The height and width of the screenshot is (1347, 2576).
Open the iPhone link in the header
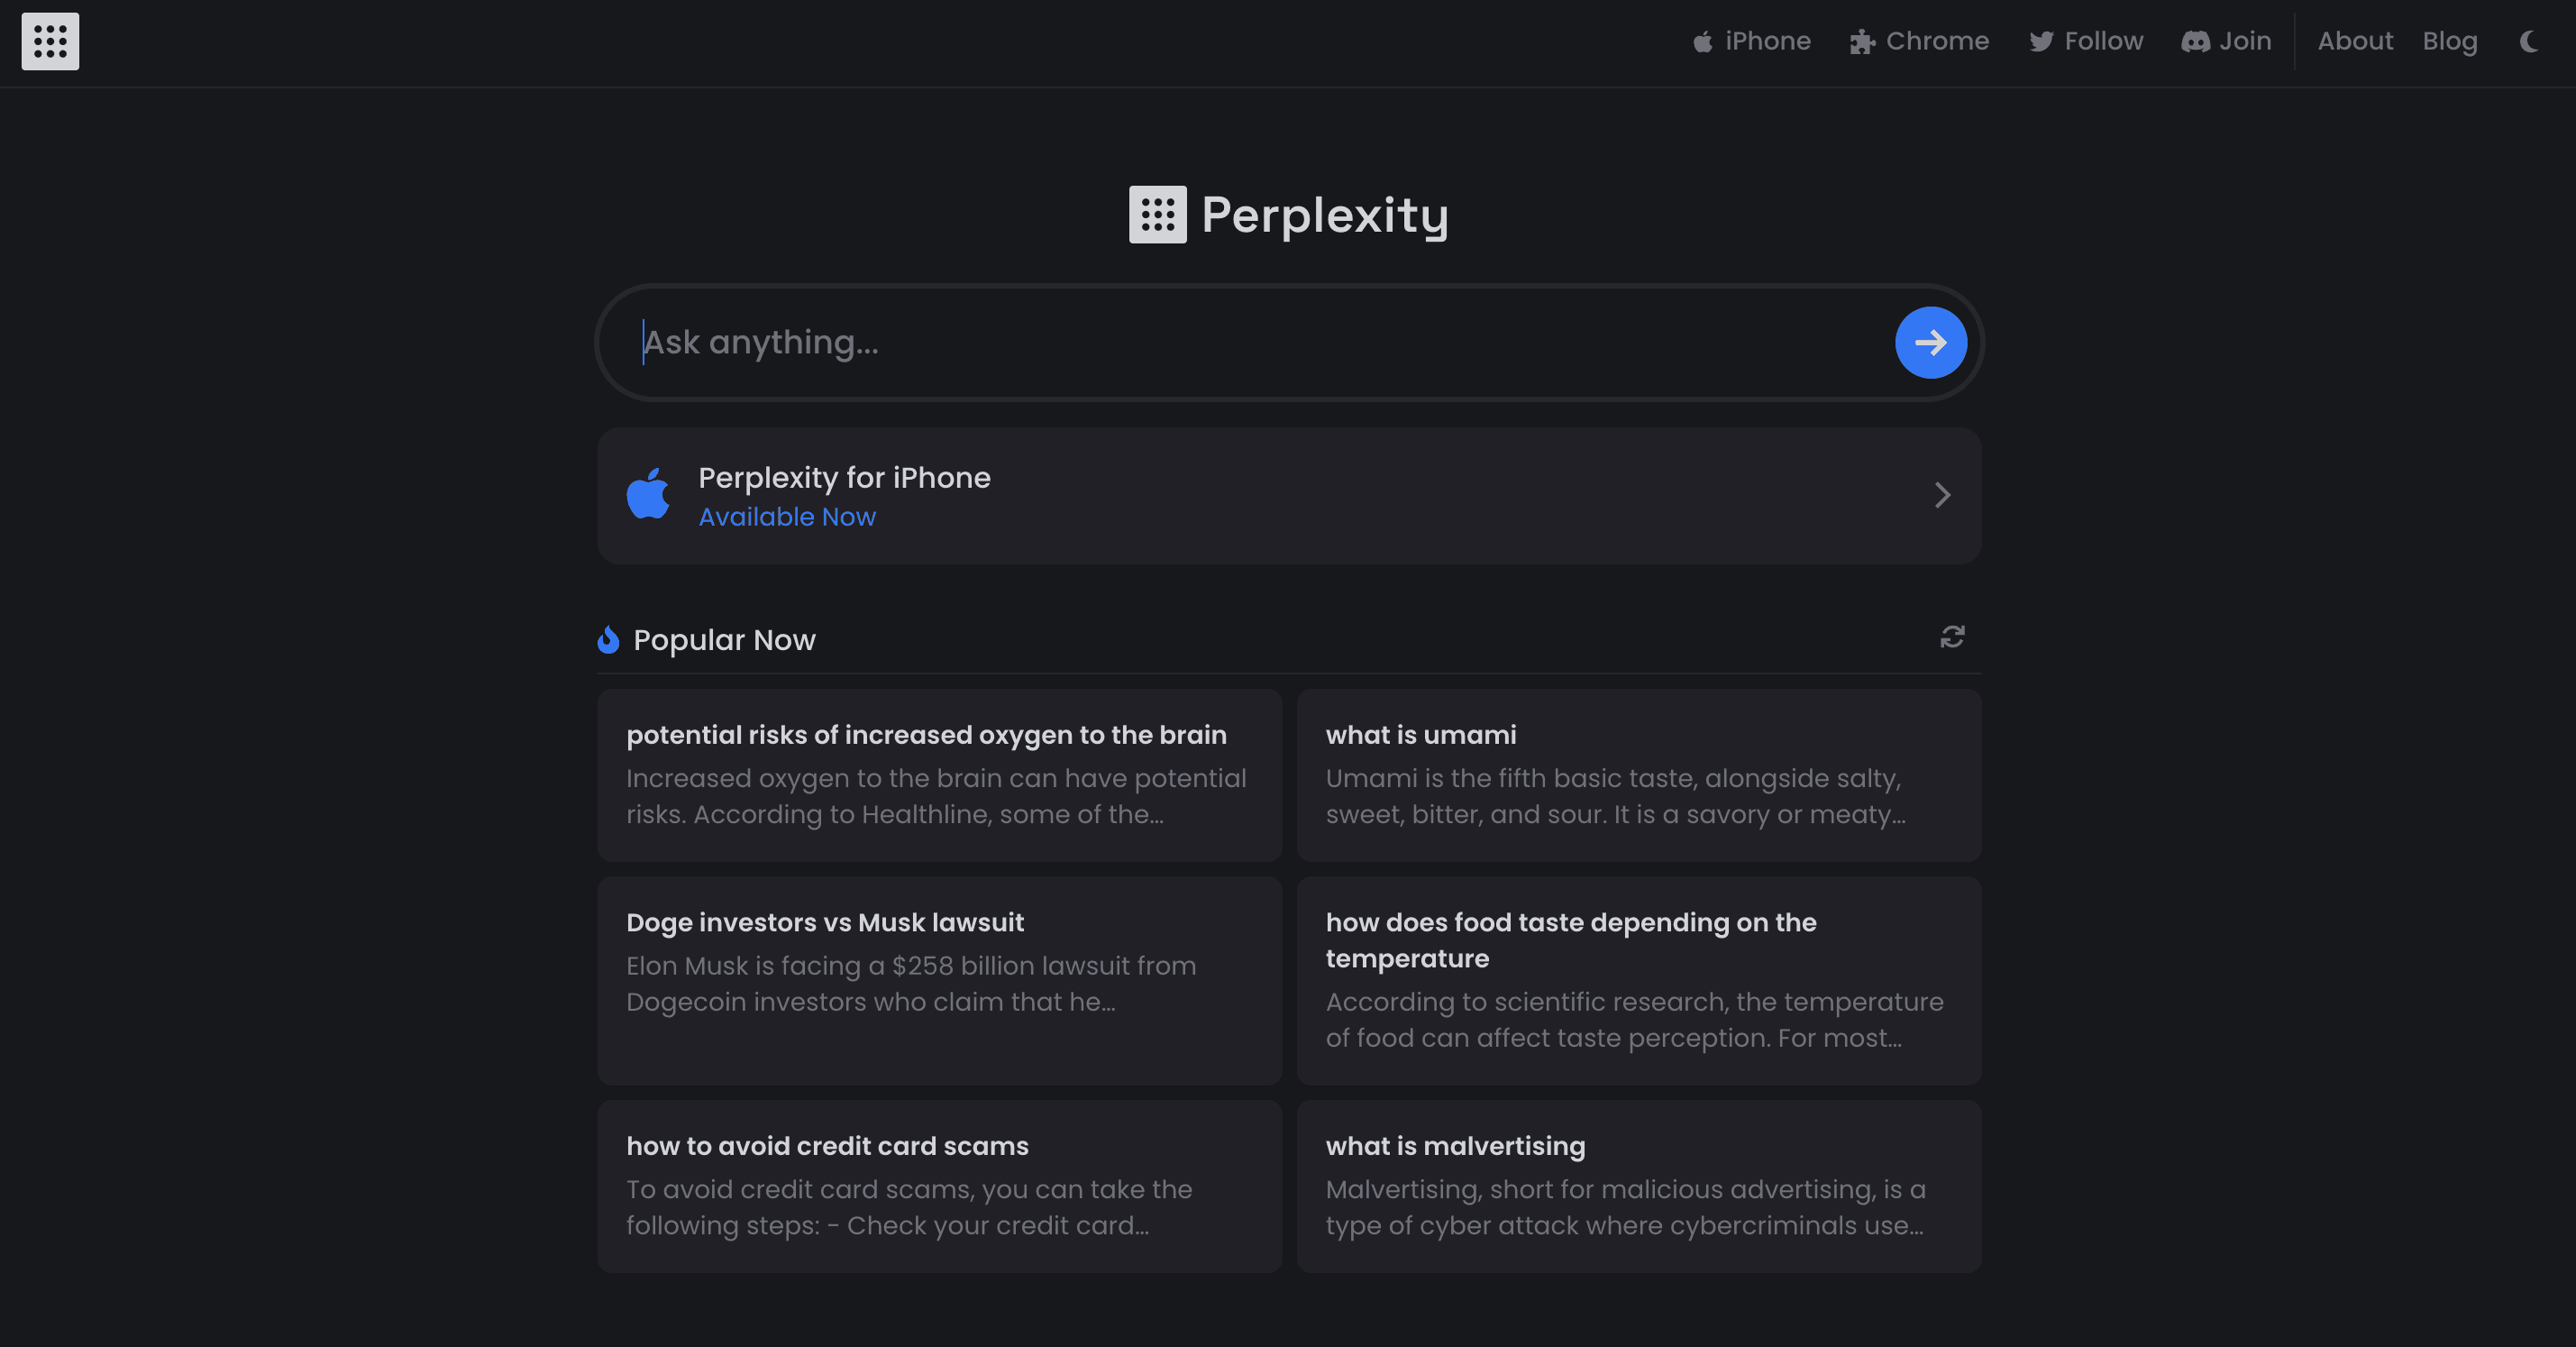pyautogui.click(x=1751, y=41)
